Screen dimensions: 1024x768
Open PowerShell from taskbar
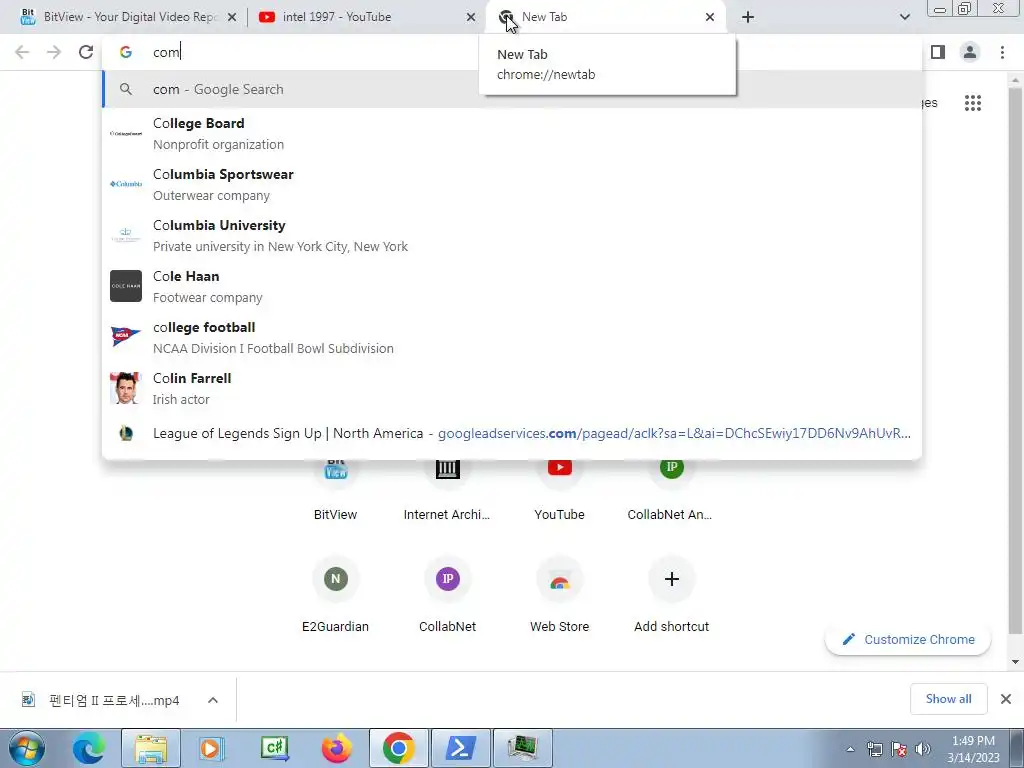460,748
